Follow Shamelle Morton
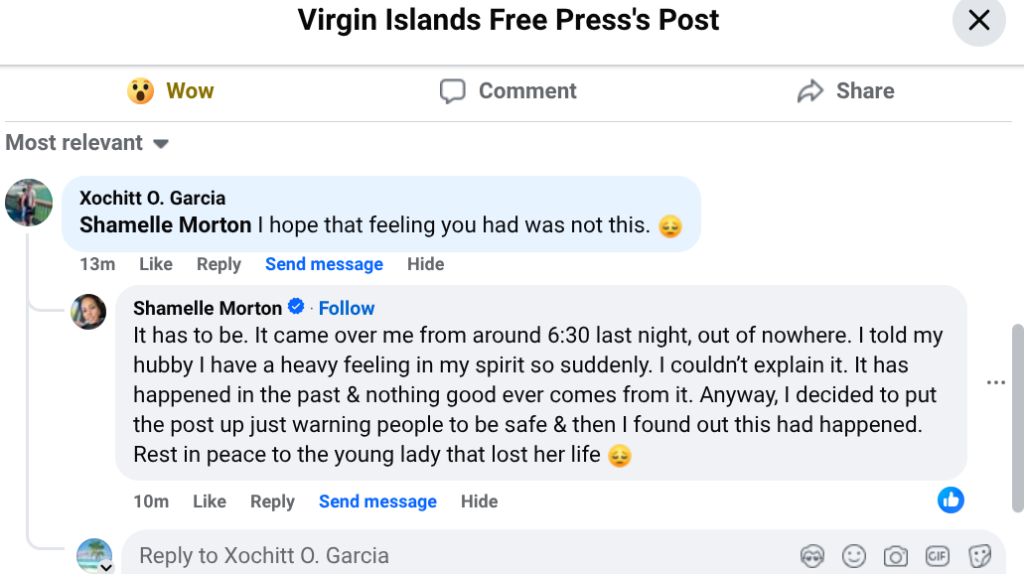Viewport: 1024px width, 574px height. (346, 308)
